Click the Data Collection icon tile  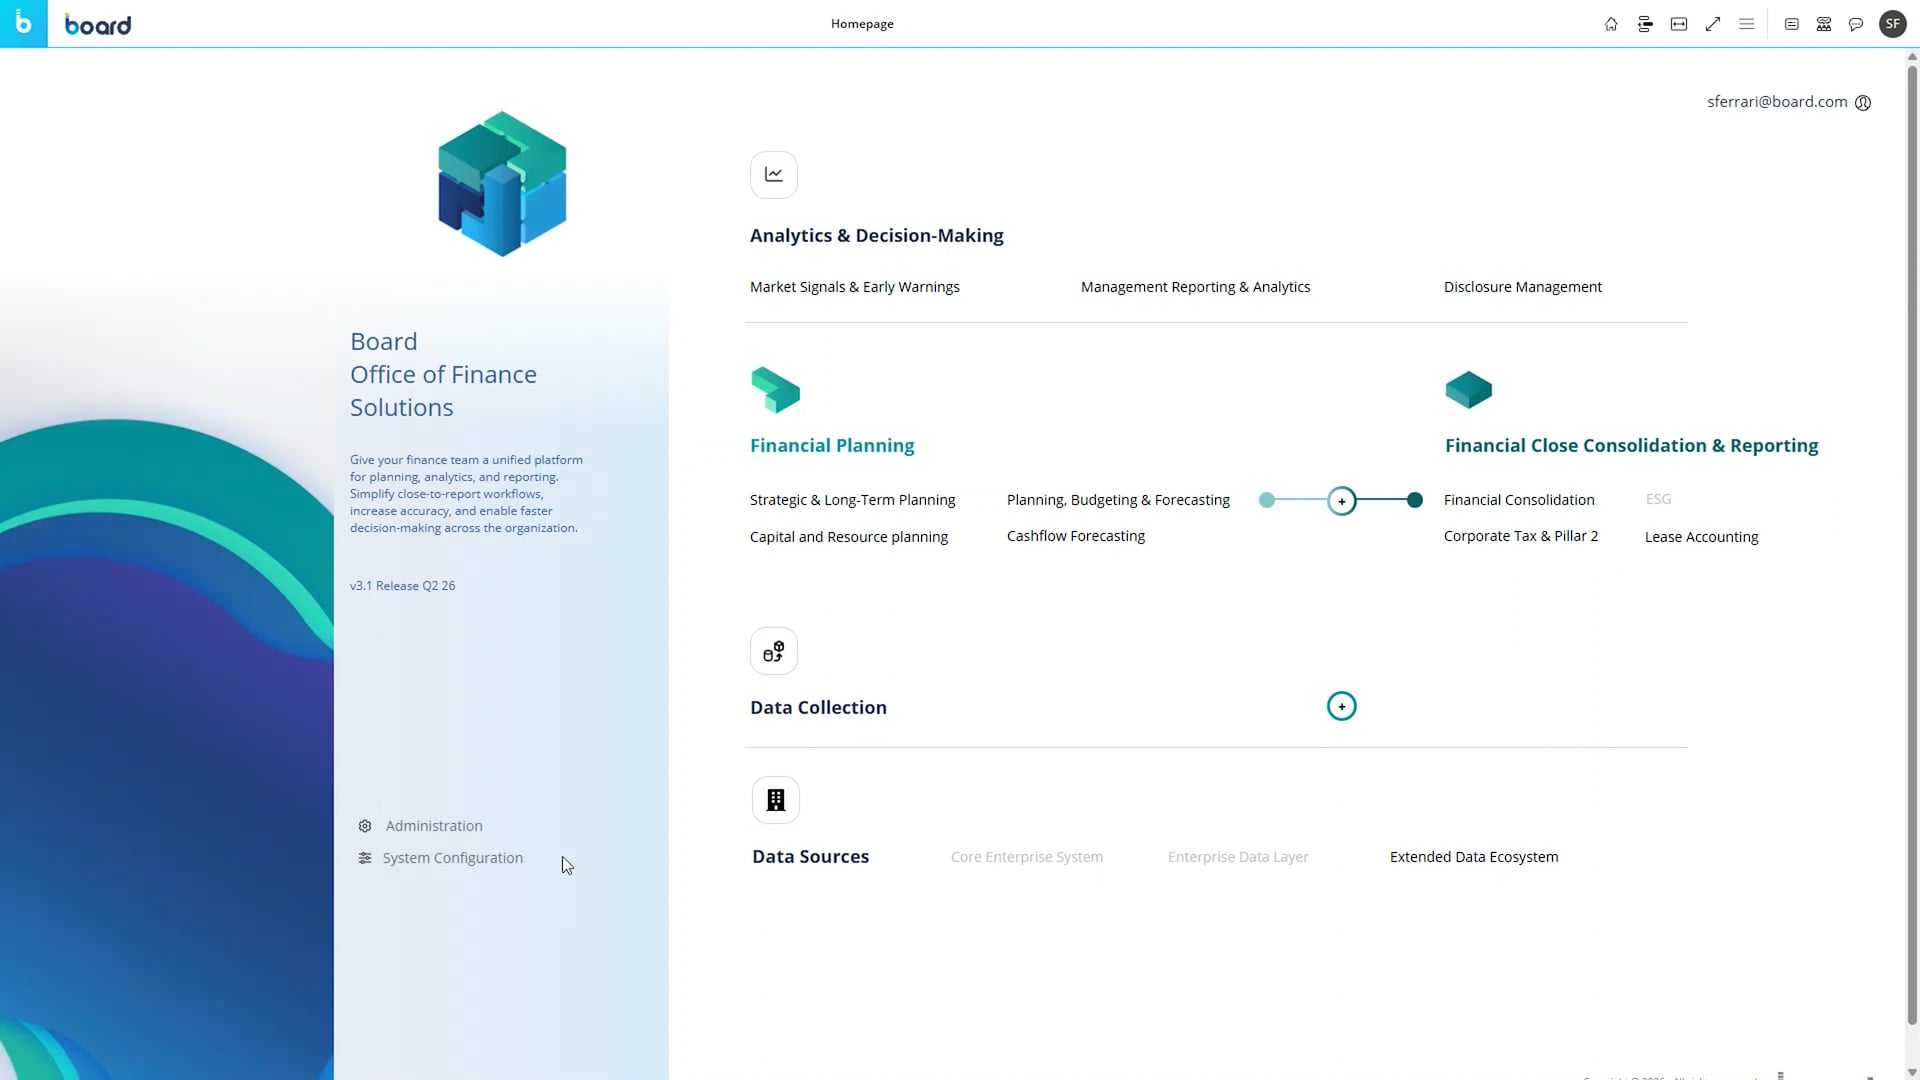pos(774,652)
